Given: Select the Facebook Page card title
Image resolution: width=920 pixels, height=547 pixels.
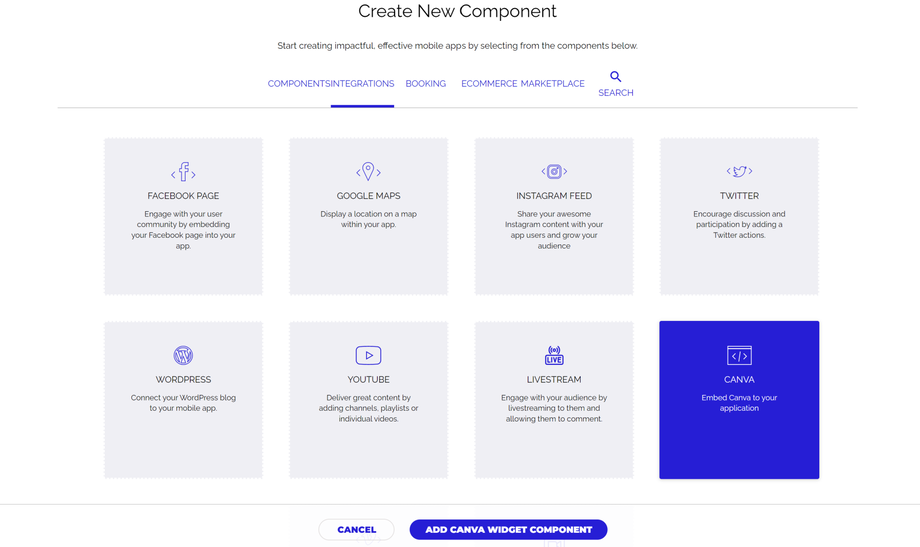Looking at the screenshot, I should 183,196.
